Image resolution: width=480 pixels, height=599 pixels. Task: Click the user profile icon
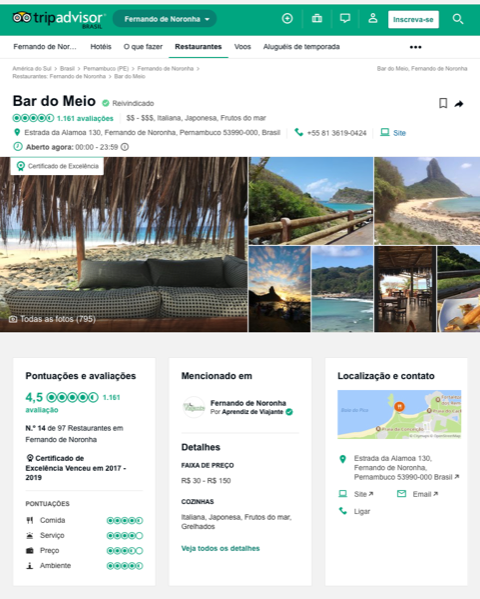tap(373, 18)
